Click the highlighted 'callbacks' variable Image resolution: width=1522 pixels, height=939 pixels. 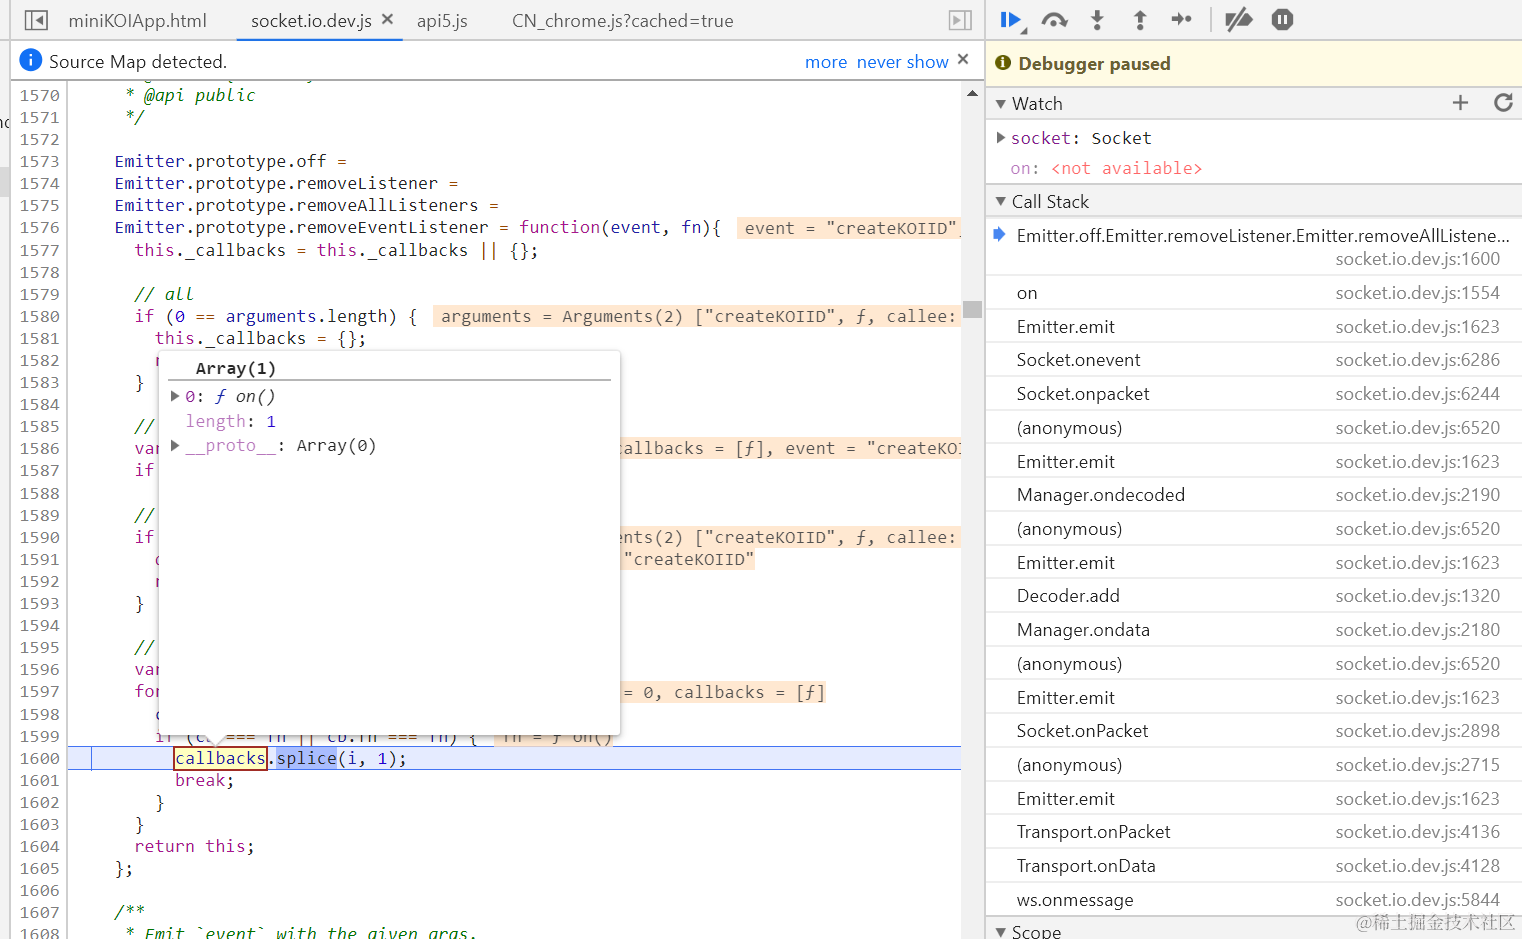click(220, 758)
